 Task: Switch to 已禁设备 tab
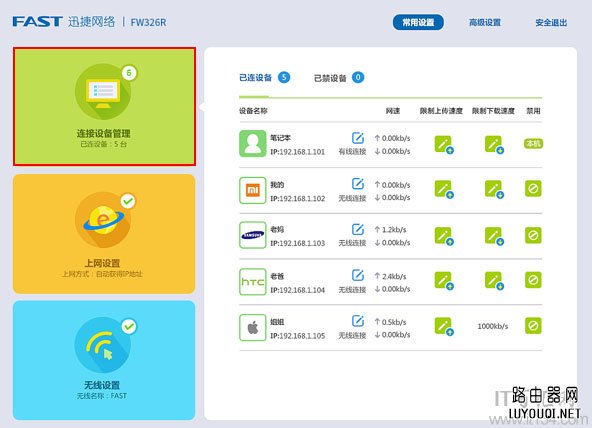pyautogui.click(x=339, y=78)
